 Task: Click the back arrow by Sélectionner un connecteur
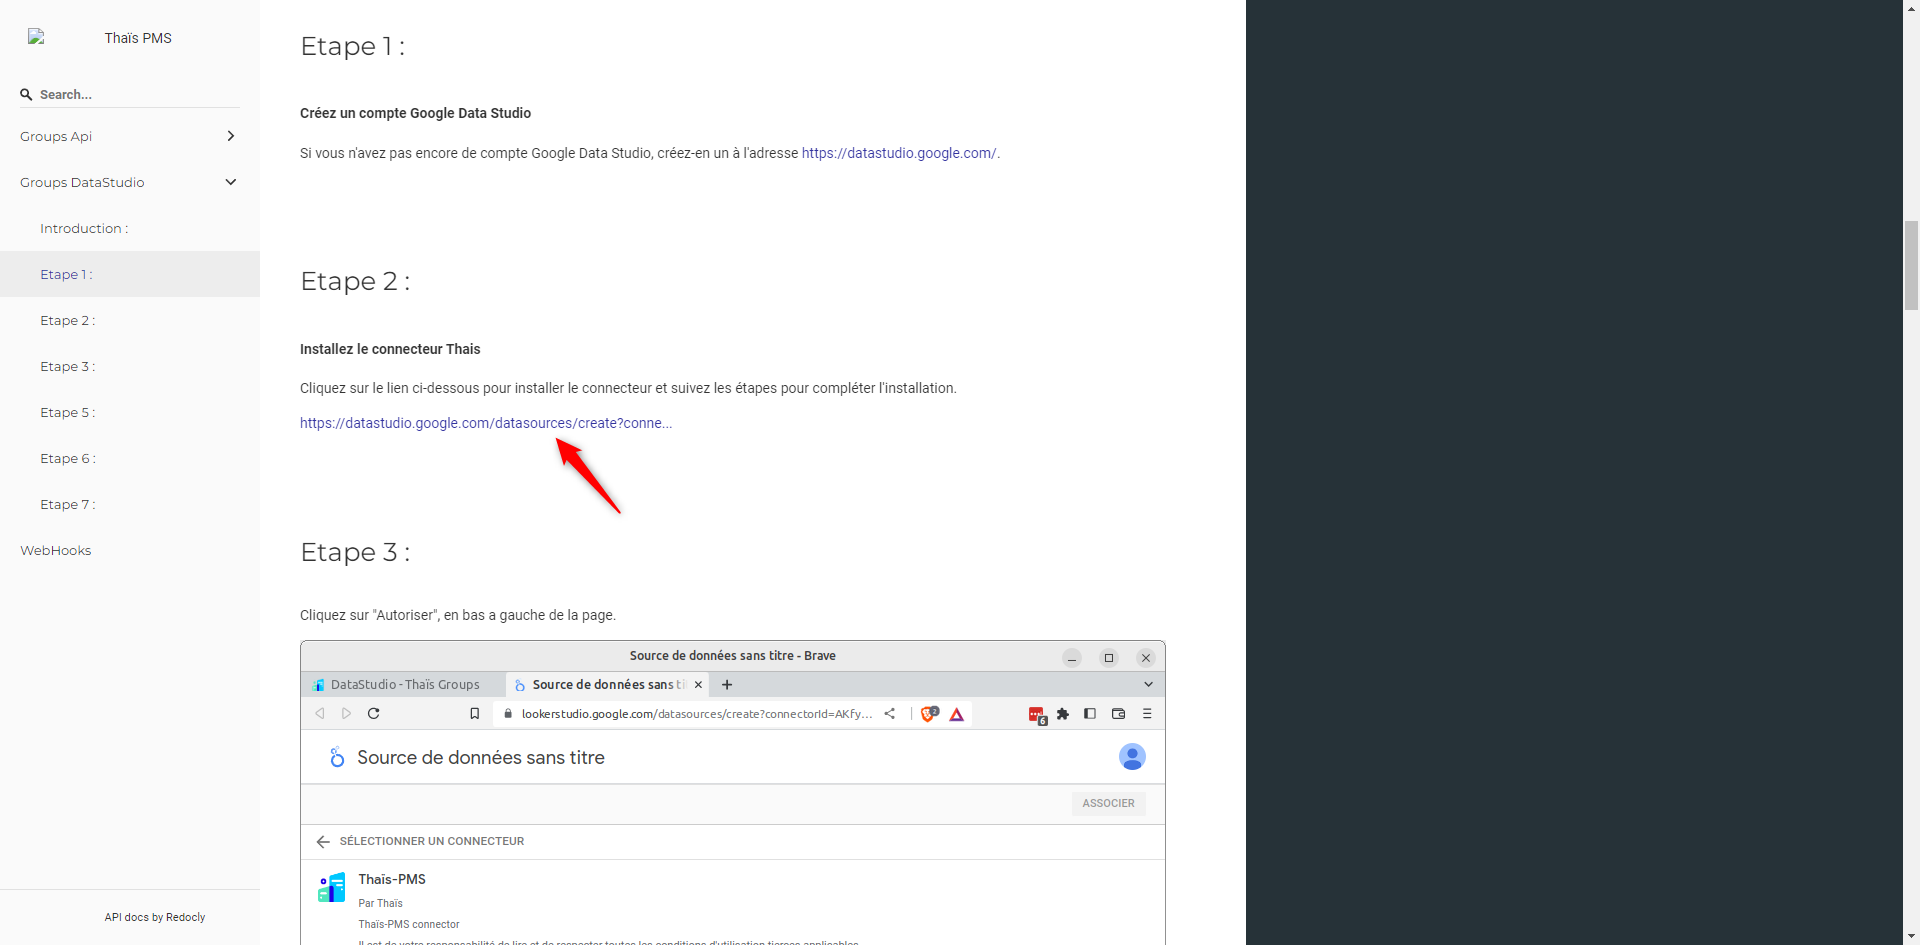323,842
